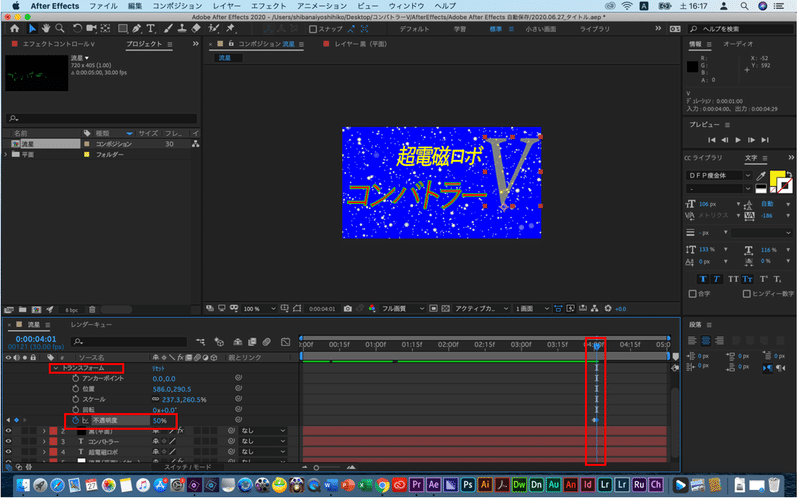Take a snapshot with the camera icon
Screen dimensions: 800x499
pyautogui.click(x=348, y=309)
